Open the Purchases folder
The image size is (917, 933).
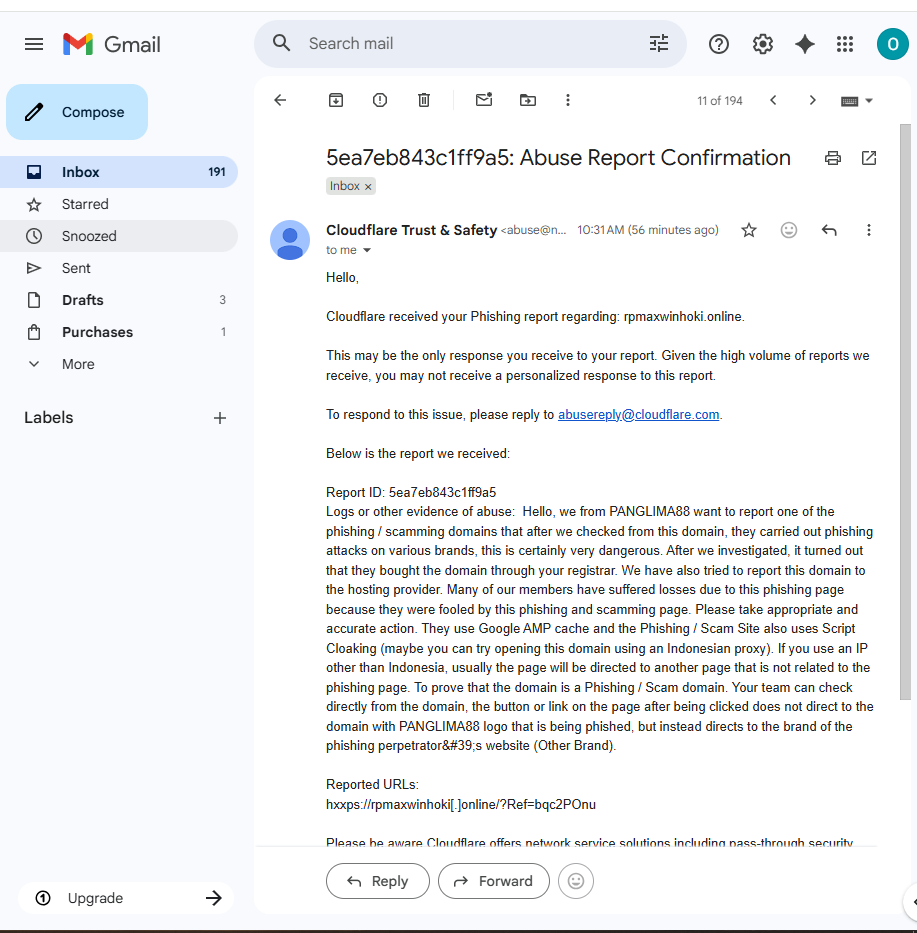tap(119, 332)
